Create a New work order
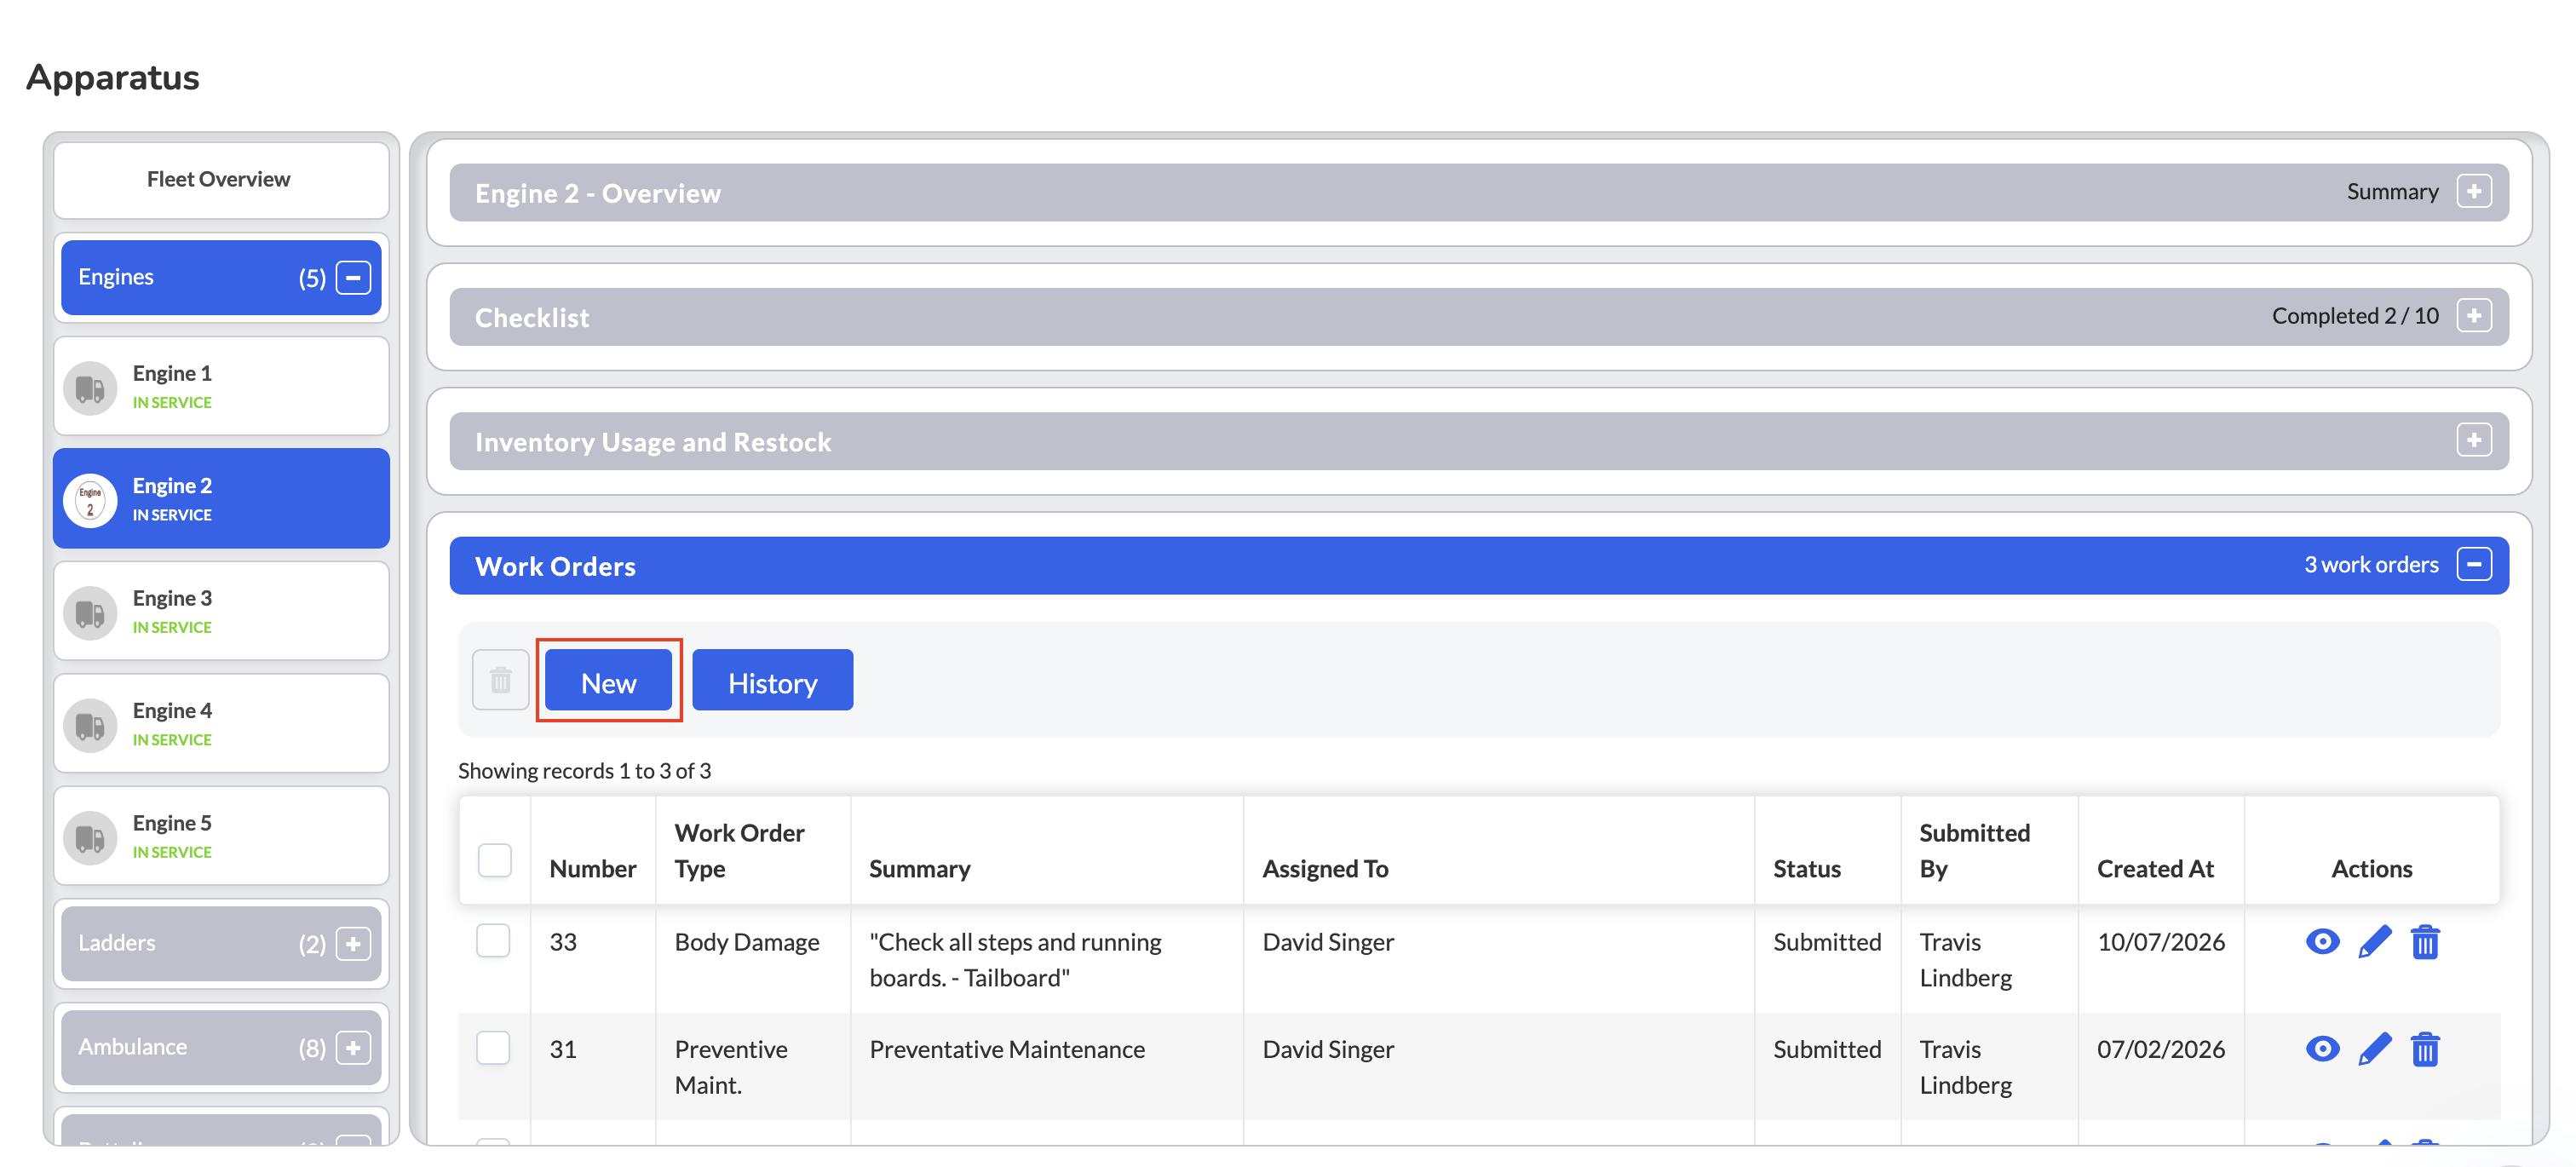This screenshot has height=1167, width=2576. click(x=608, y=682)
